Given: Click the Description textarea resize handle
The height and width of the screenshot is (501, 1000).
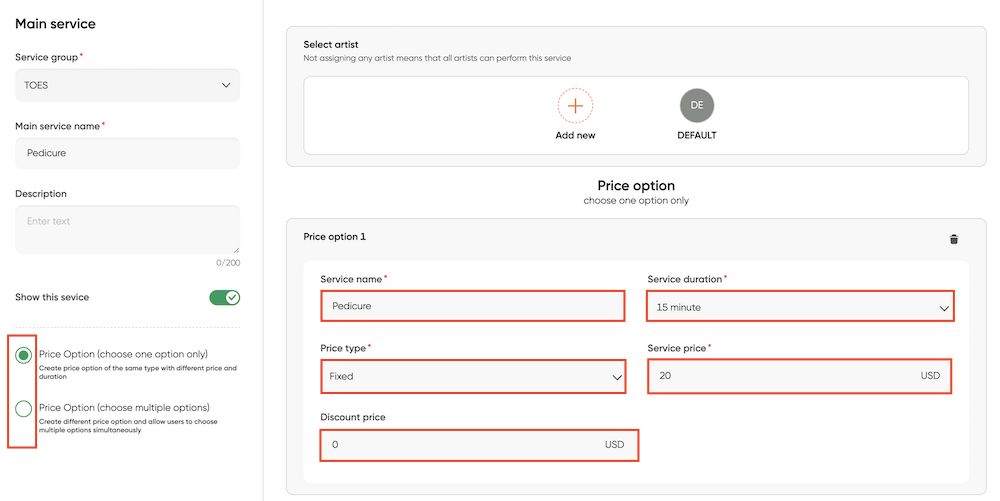Looking at the screenshot, I should (x=237, y=250).
